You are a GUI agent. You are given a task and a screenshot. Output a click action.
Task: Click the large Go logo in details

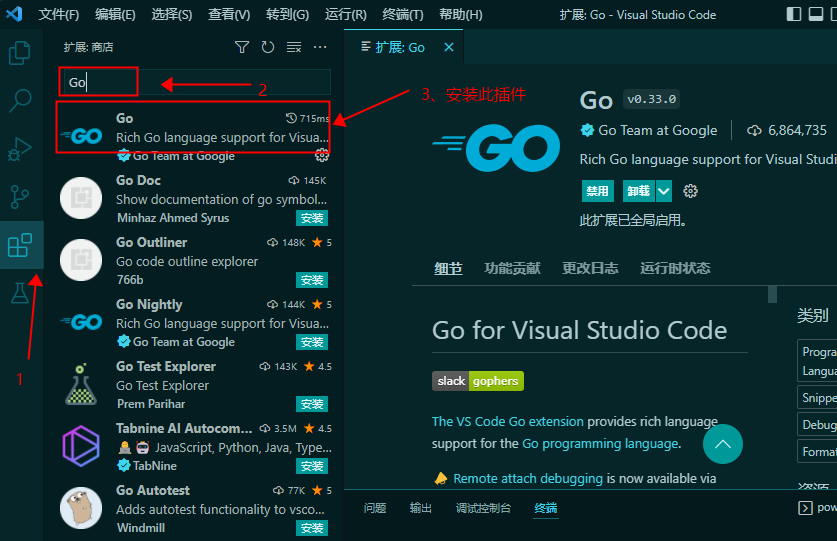496,148
